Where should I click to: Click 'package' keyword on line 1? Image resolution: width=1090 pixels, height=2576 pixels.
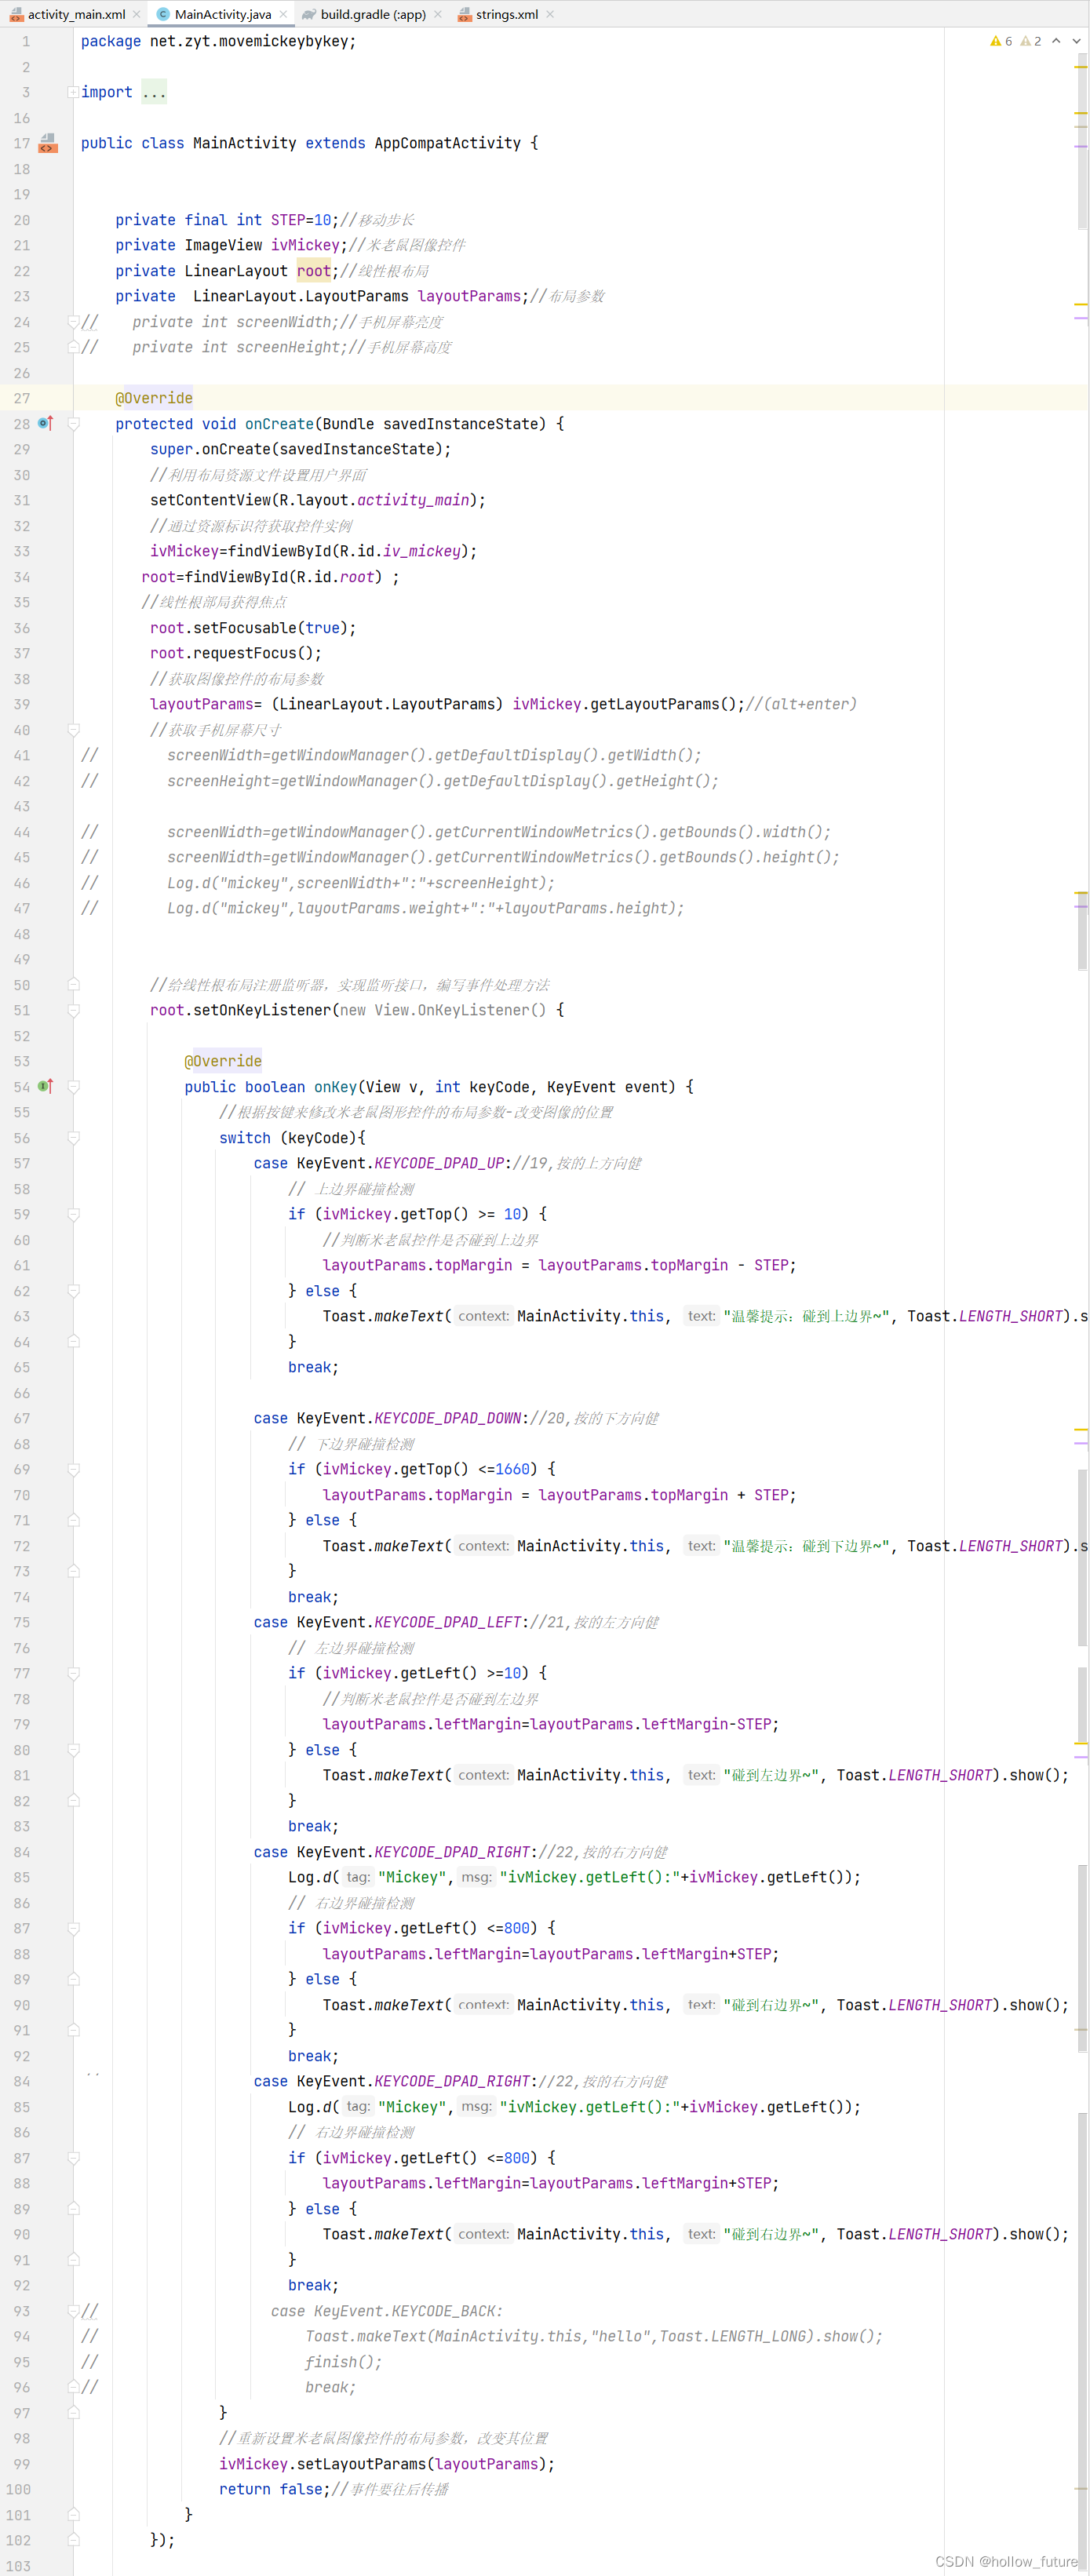111,41
